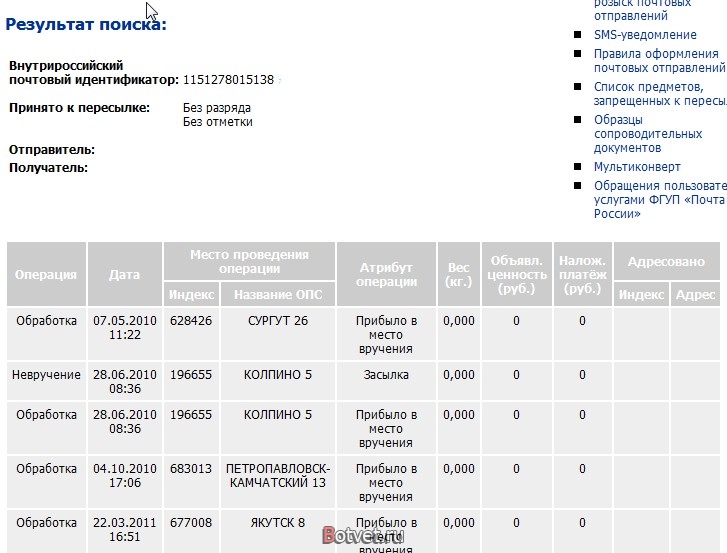Open Список предметов, запрещенных к пересылке link
The height and width of the screenshot is (553, 727).
click(x=660, y=94)
